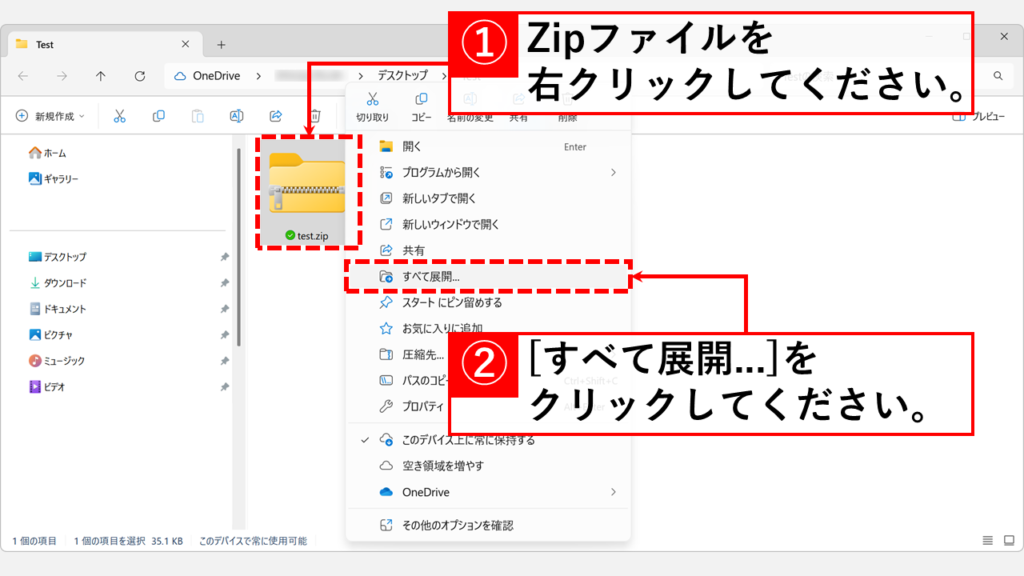Go up one folder level
The image size is (1024, 576).
click(101, 76)
